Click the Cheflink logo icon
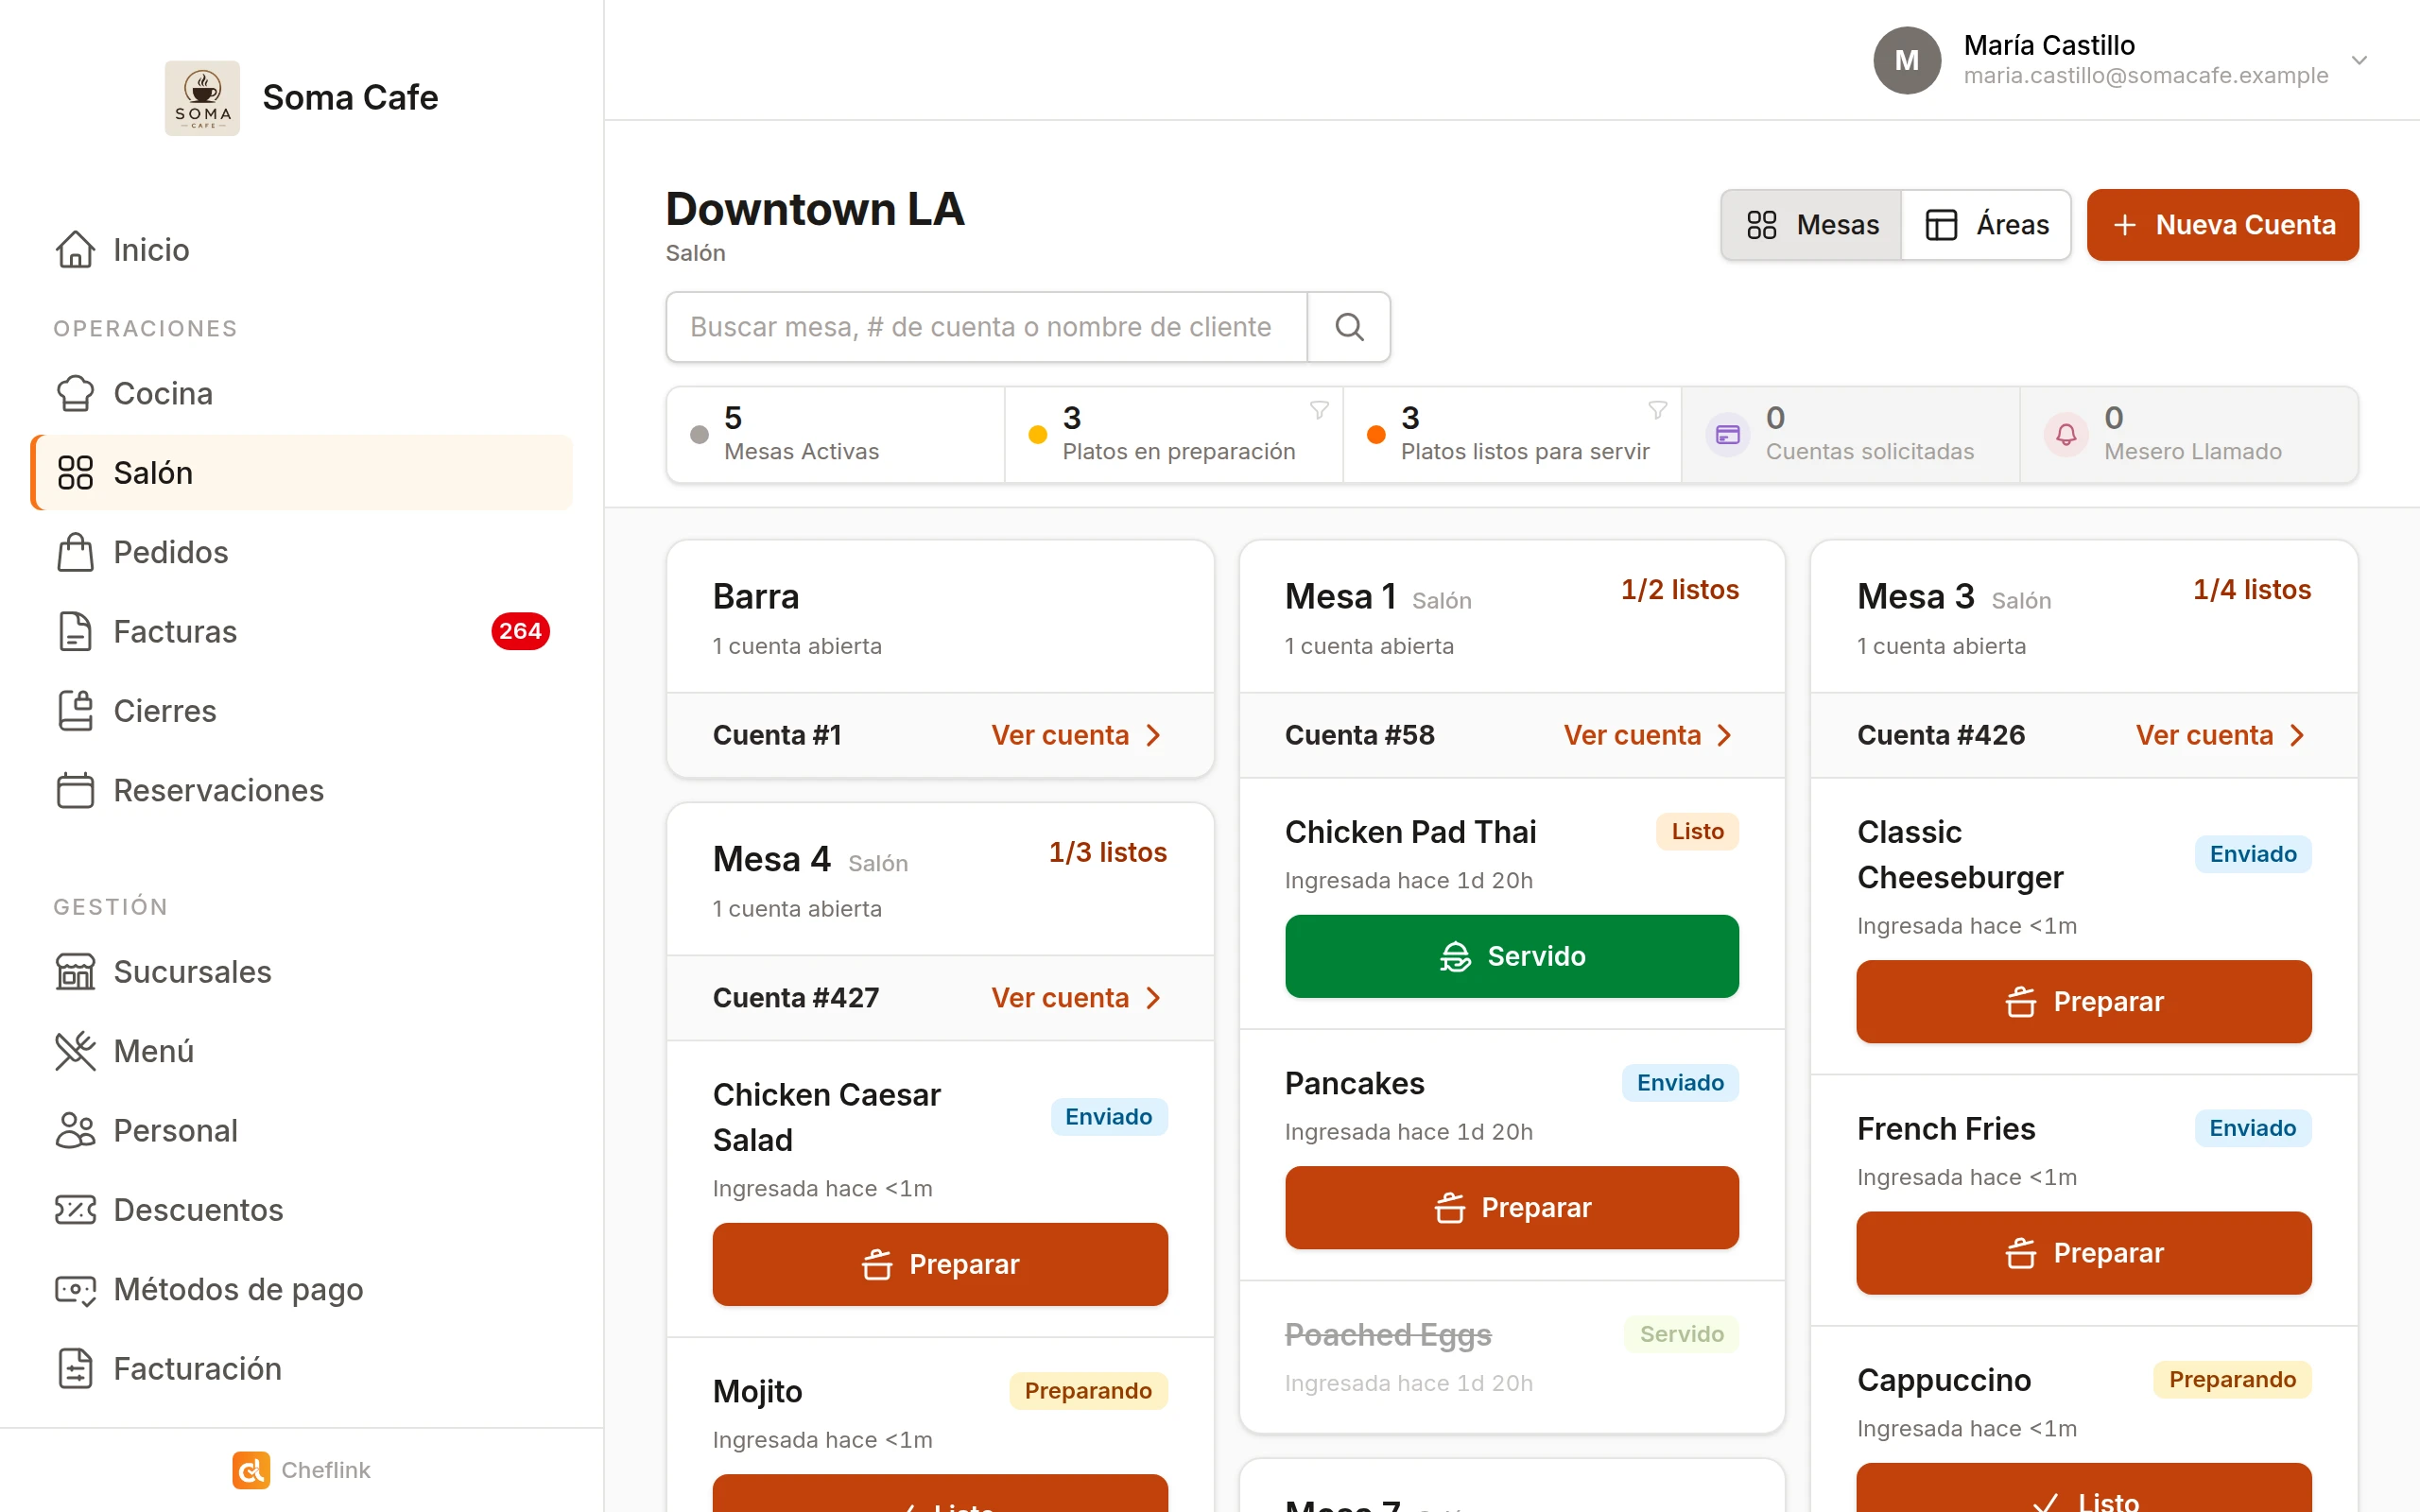This screenshot has height=1512, width=2420. tap(250, 1470)
